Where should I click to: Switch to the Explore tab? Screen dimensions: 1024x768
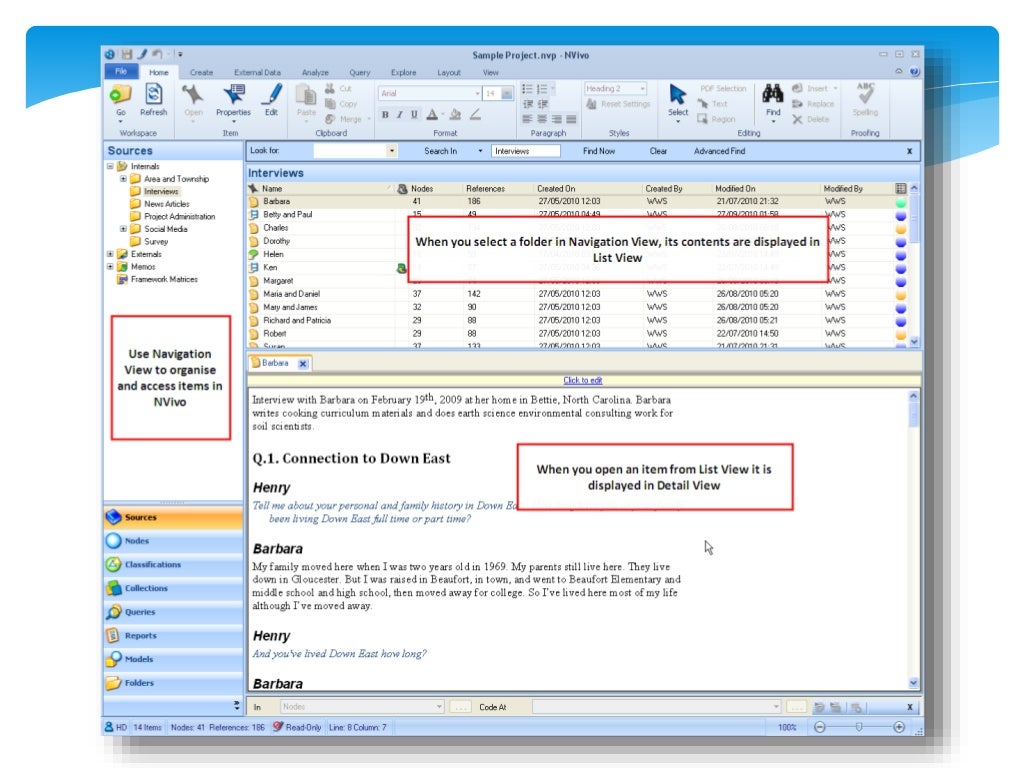(x=403, y=72)
